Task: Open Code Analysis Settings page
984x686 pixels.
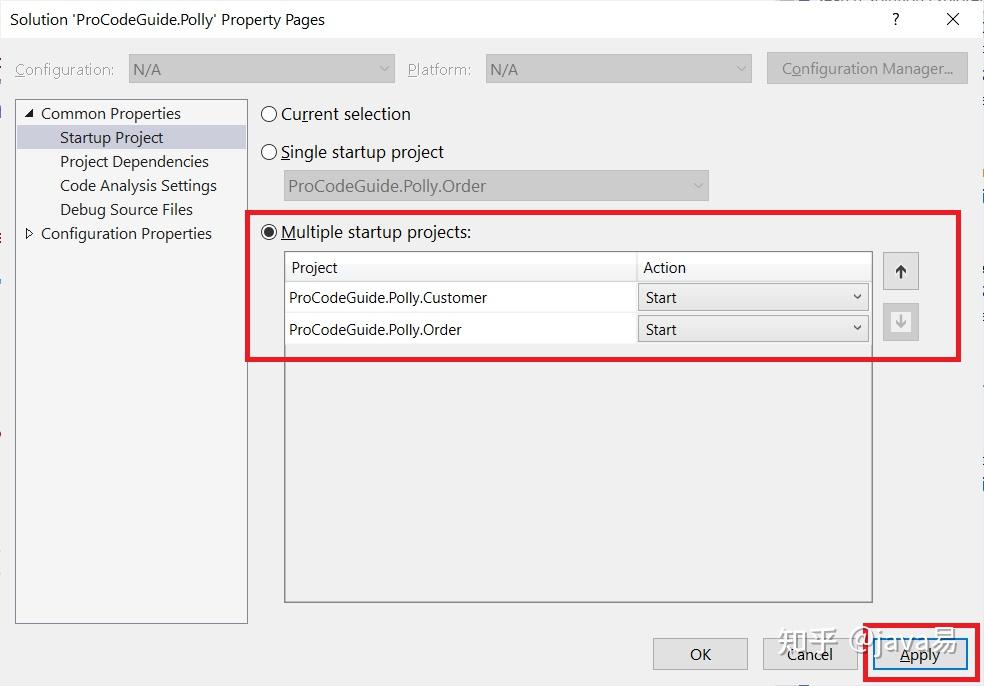Action: pos(138,186)
